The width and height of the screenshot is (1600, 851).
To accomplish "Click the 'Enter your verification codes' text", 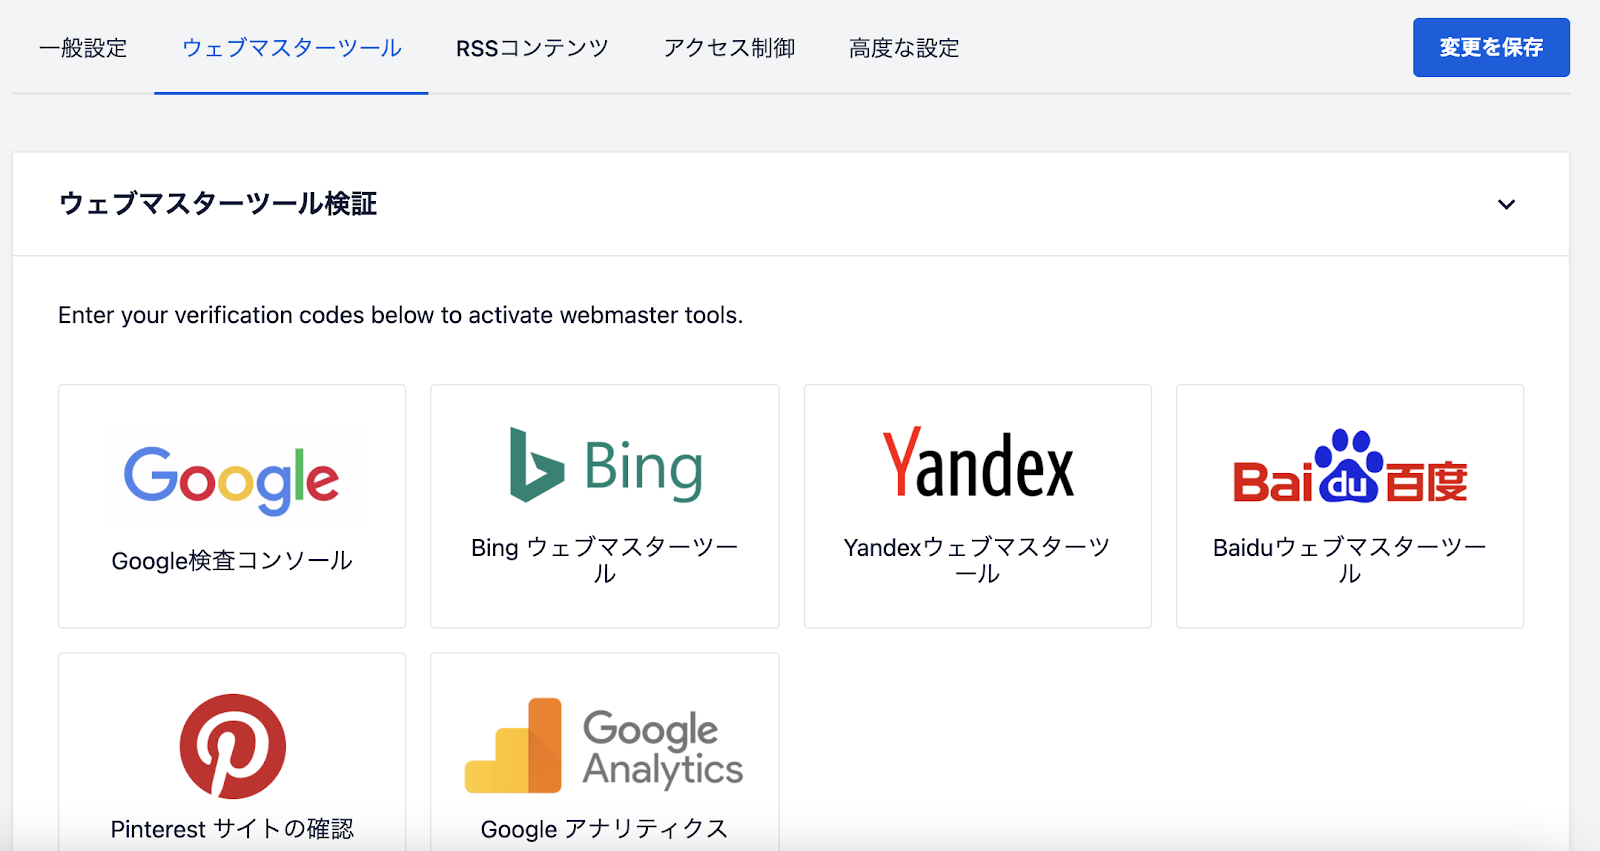I will click(x=400, y=315).
